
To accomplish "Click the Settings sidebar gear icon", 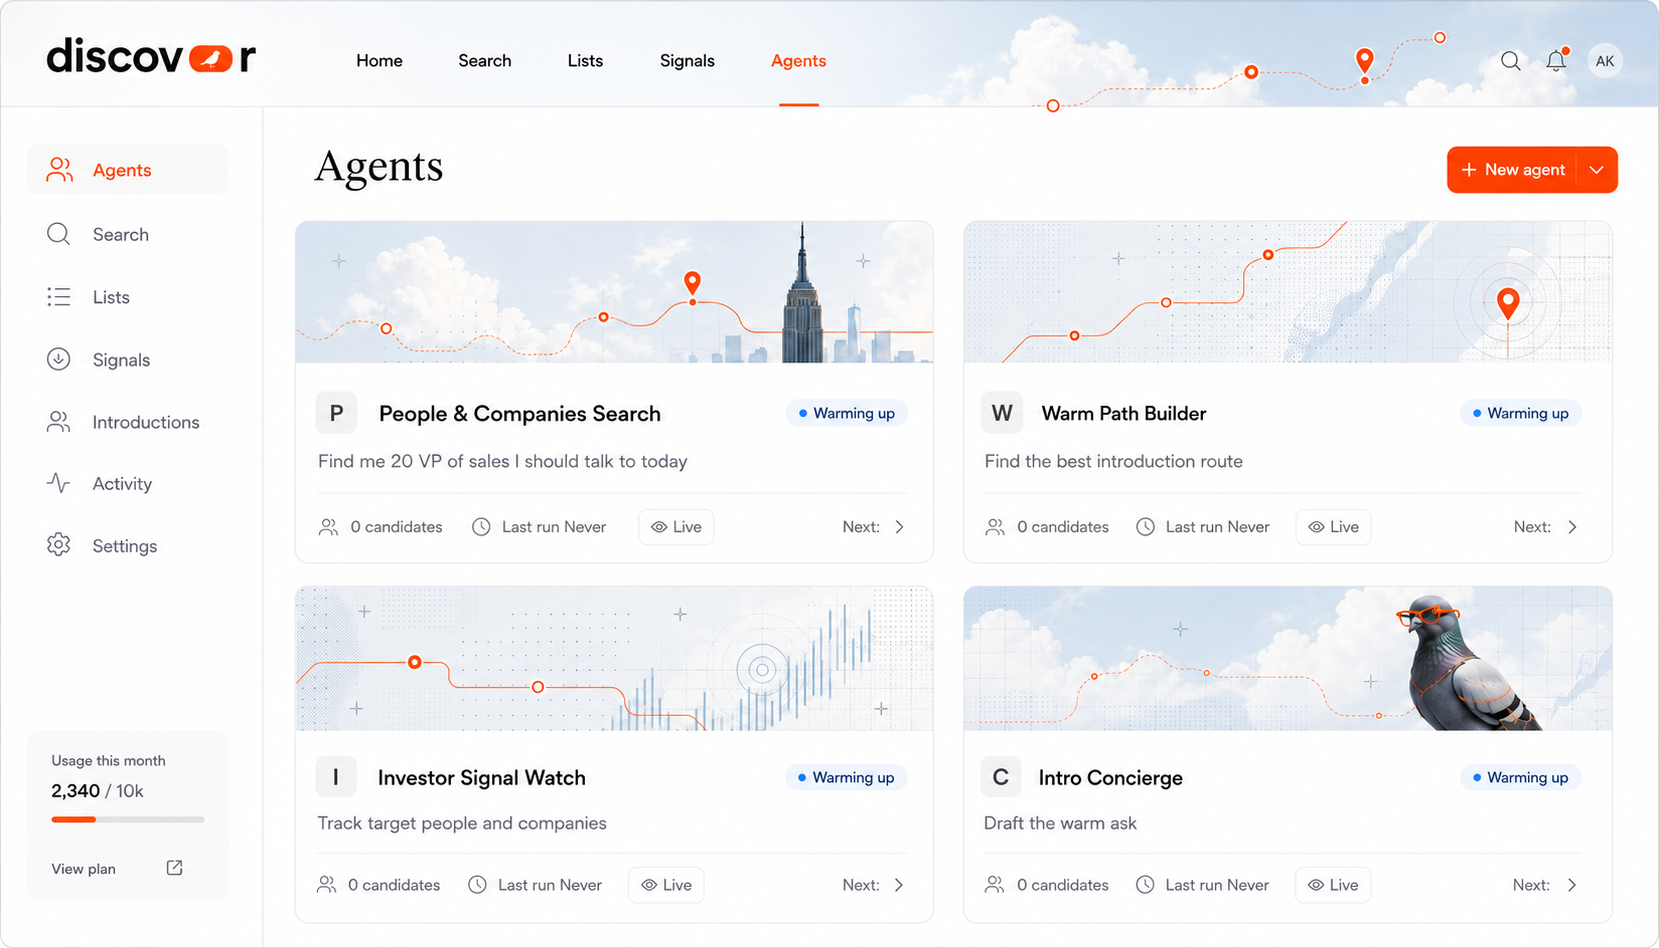I will coord(59,545).
